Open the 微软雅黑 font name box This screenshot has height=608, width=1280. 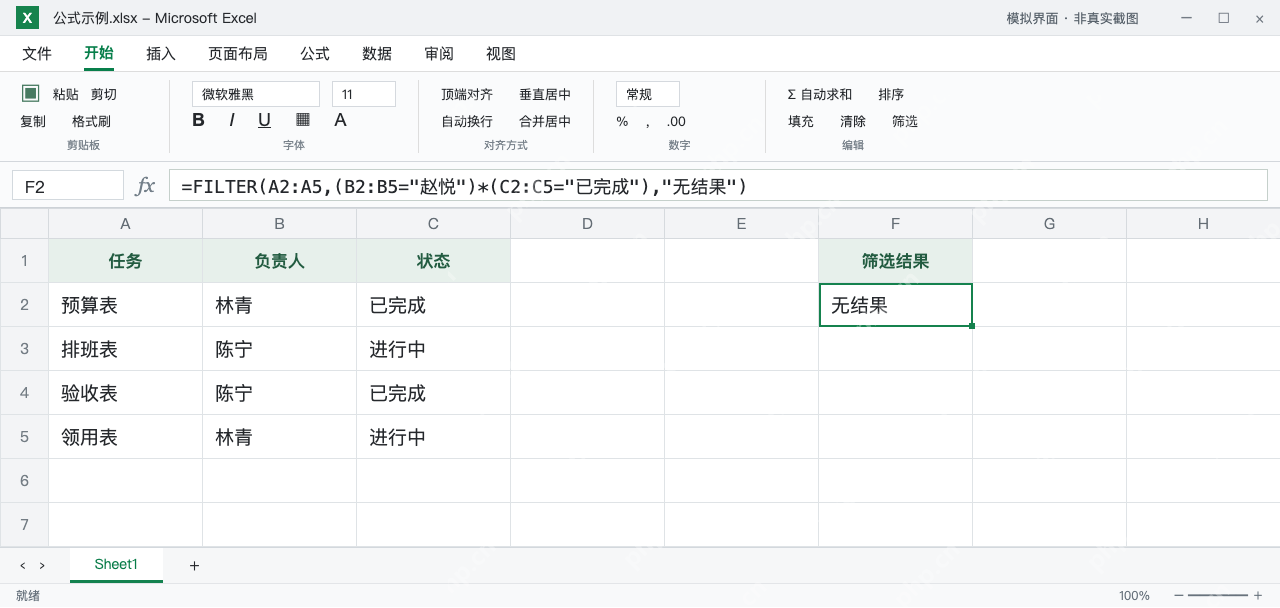coord(256,94)
